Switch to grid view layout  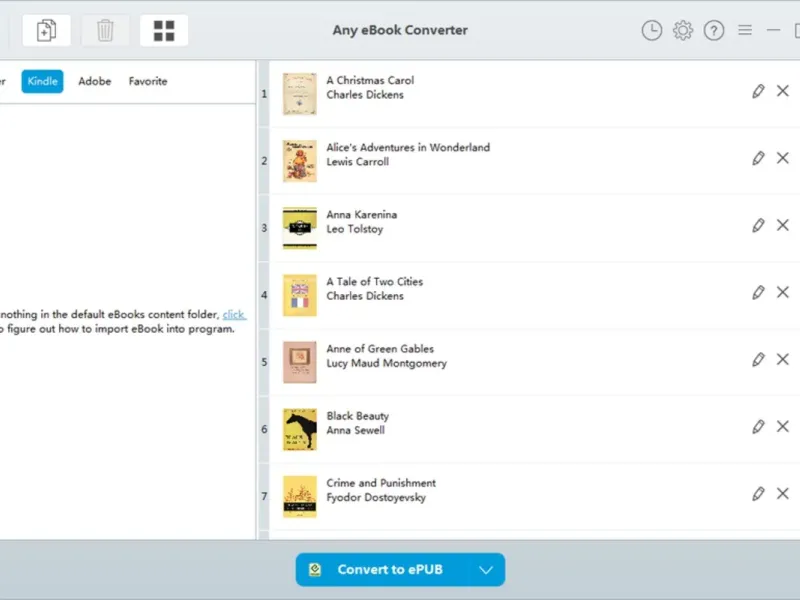[x=164, y=31]
